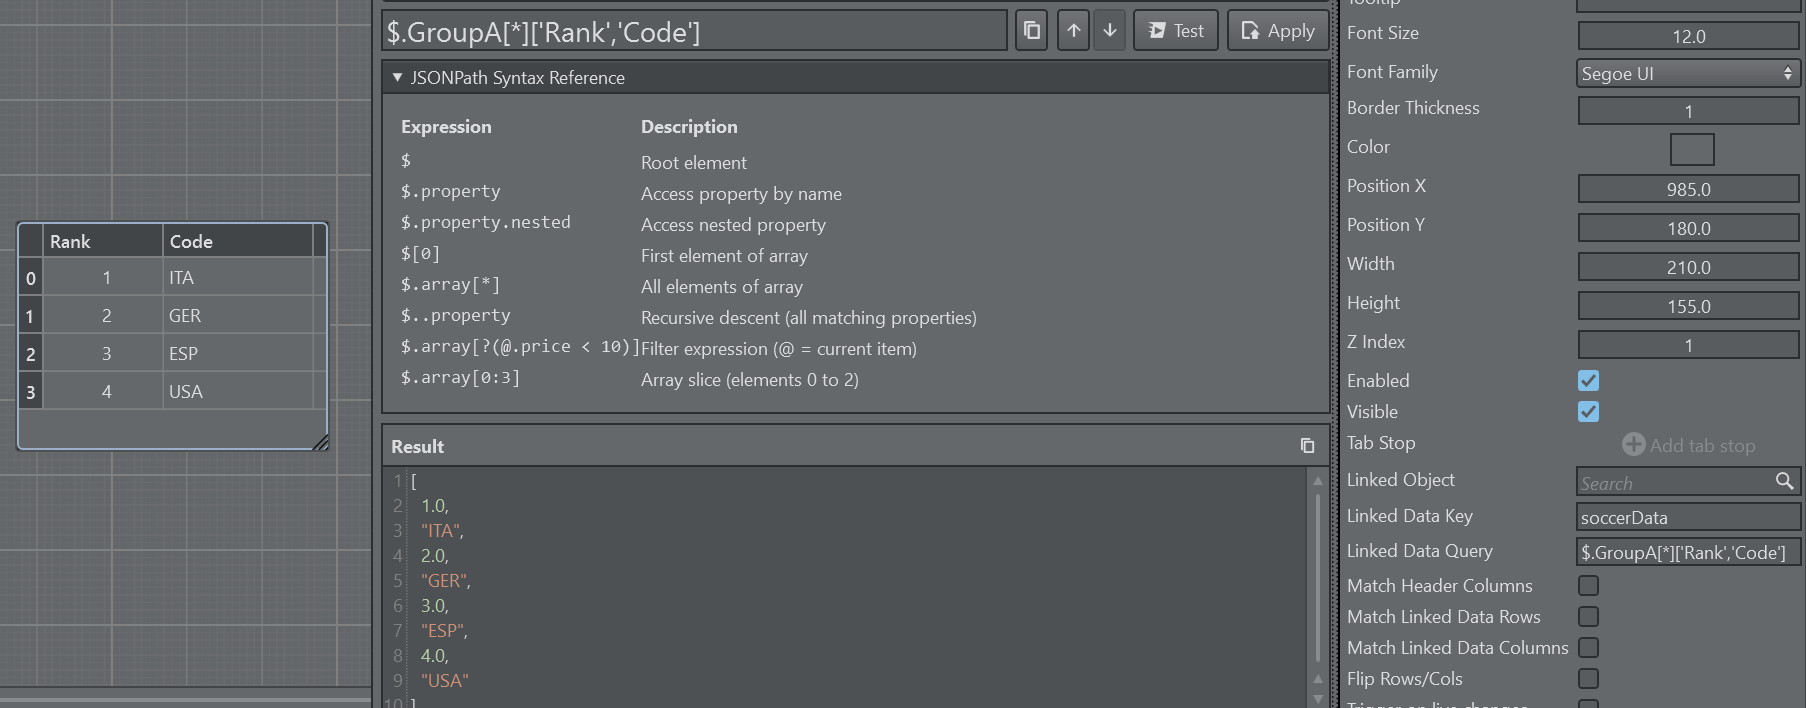
Task: Uncheck the Visible checkbox
Action: pos(1588,412)
